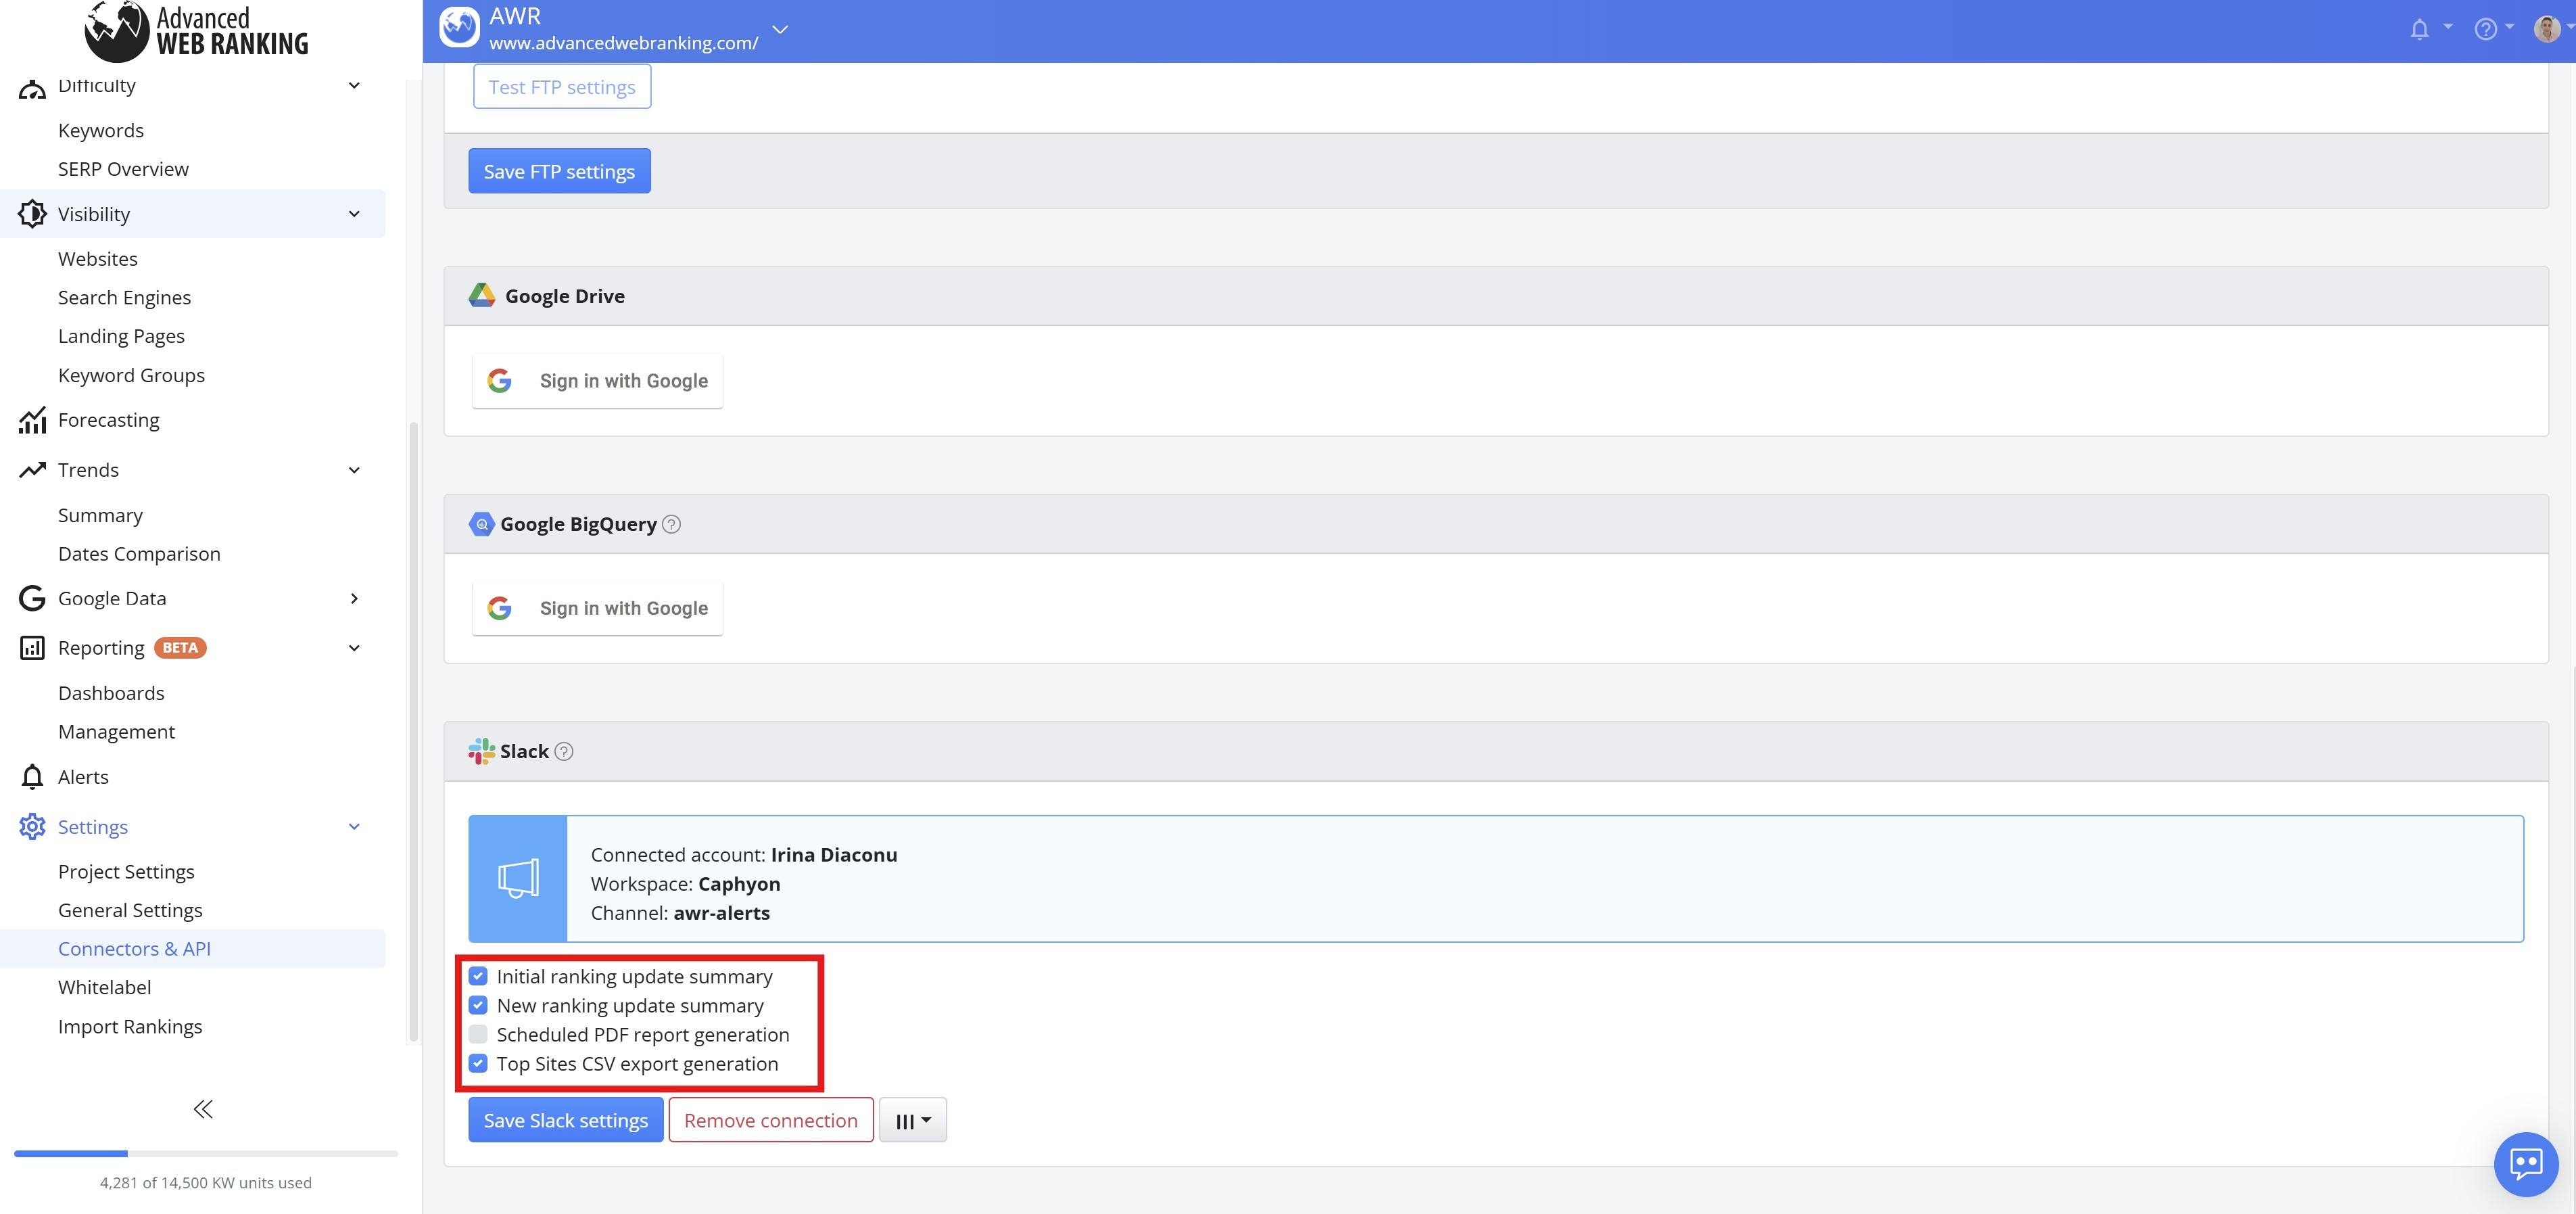Click the Alerts bell icon in sidebar
This screenshot has width=2576, height=1214.
pyautogui.click(x=32, y=777)
